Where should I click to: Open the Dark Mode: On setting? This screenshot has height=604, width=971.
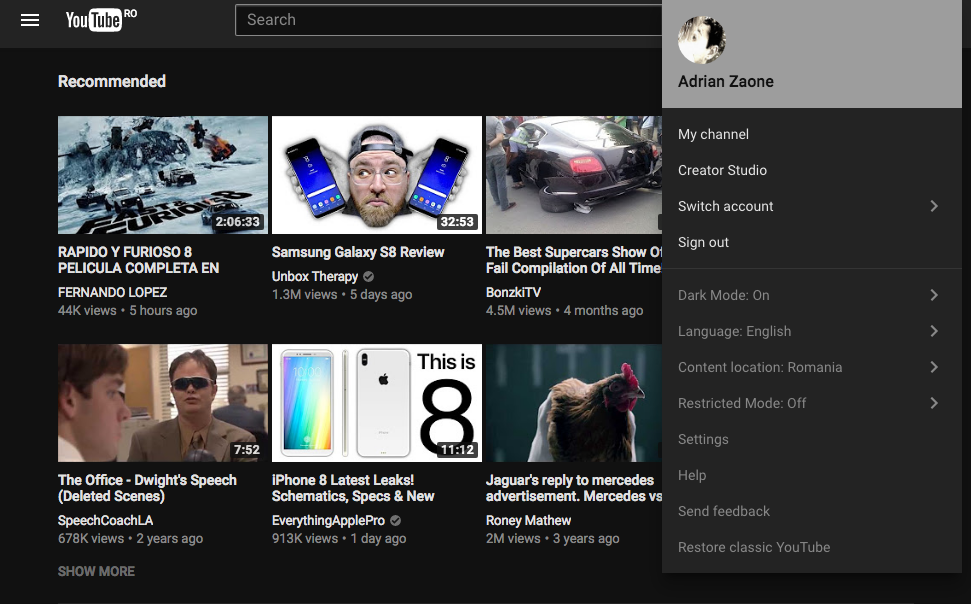[x=724, y=295]
